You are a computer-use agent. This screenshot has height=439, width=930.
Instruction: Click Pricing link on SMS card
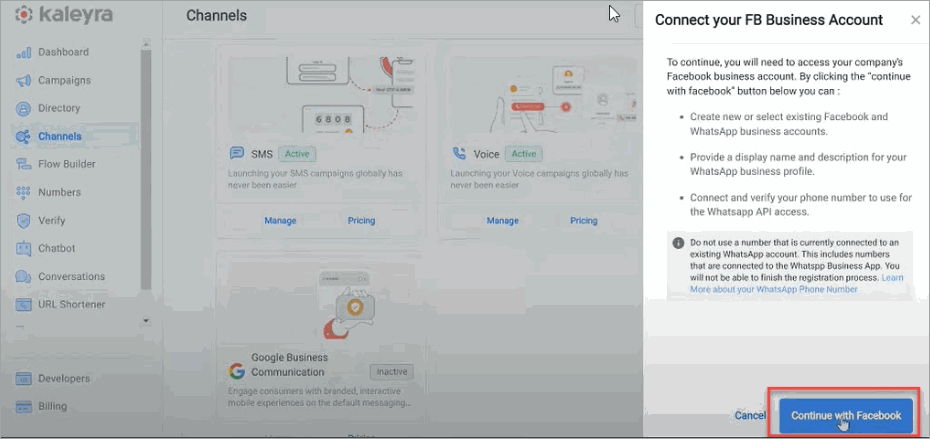pyautogui.click(x=361, y=221)
